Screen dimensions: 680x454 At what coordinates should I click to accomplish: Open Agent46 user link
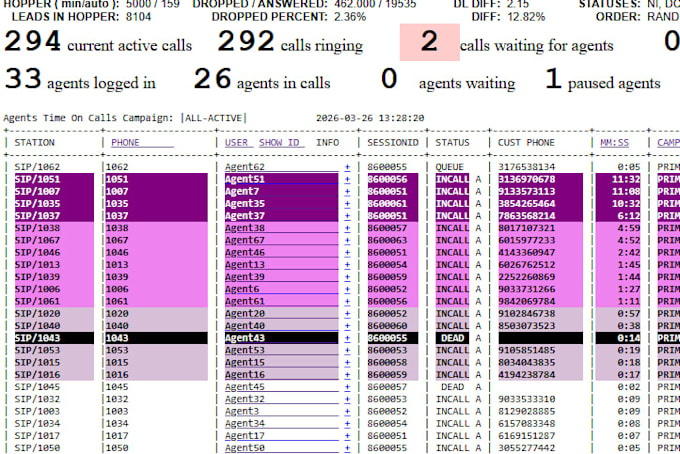[281, 252]
